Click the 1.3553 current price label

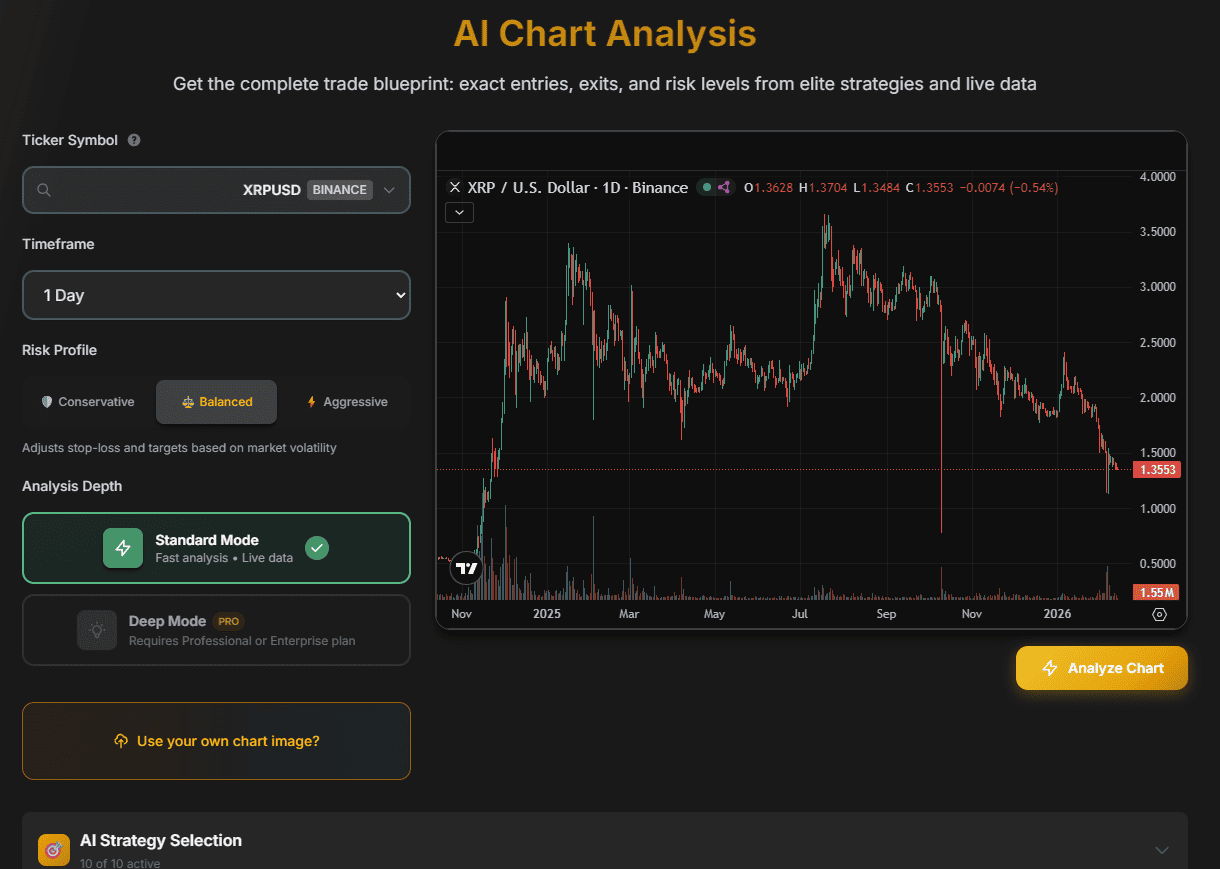tap(1155, 470)
